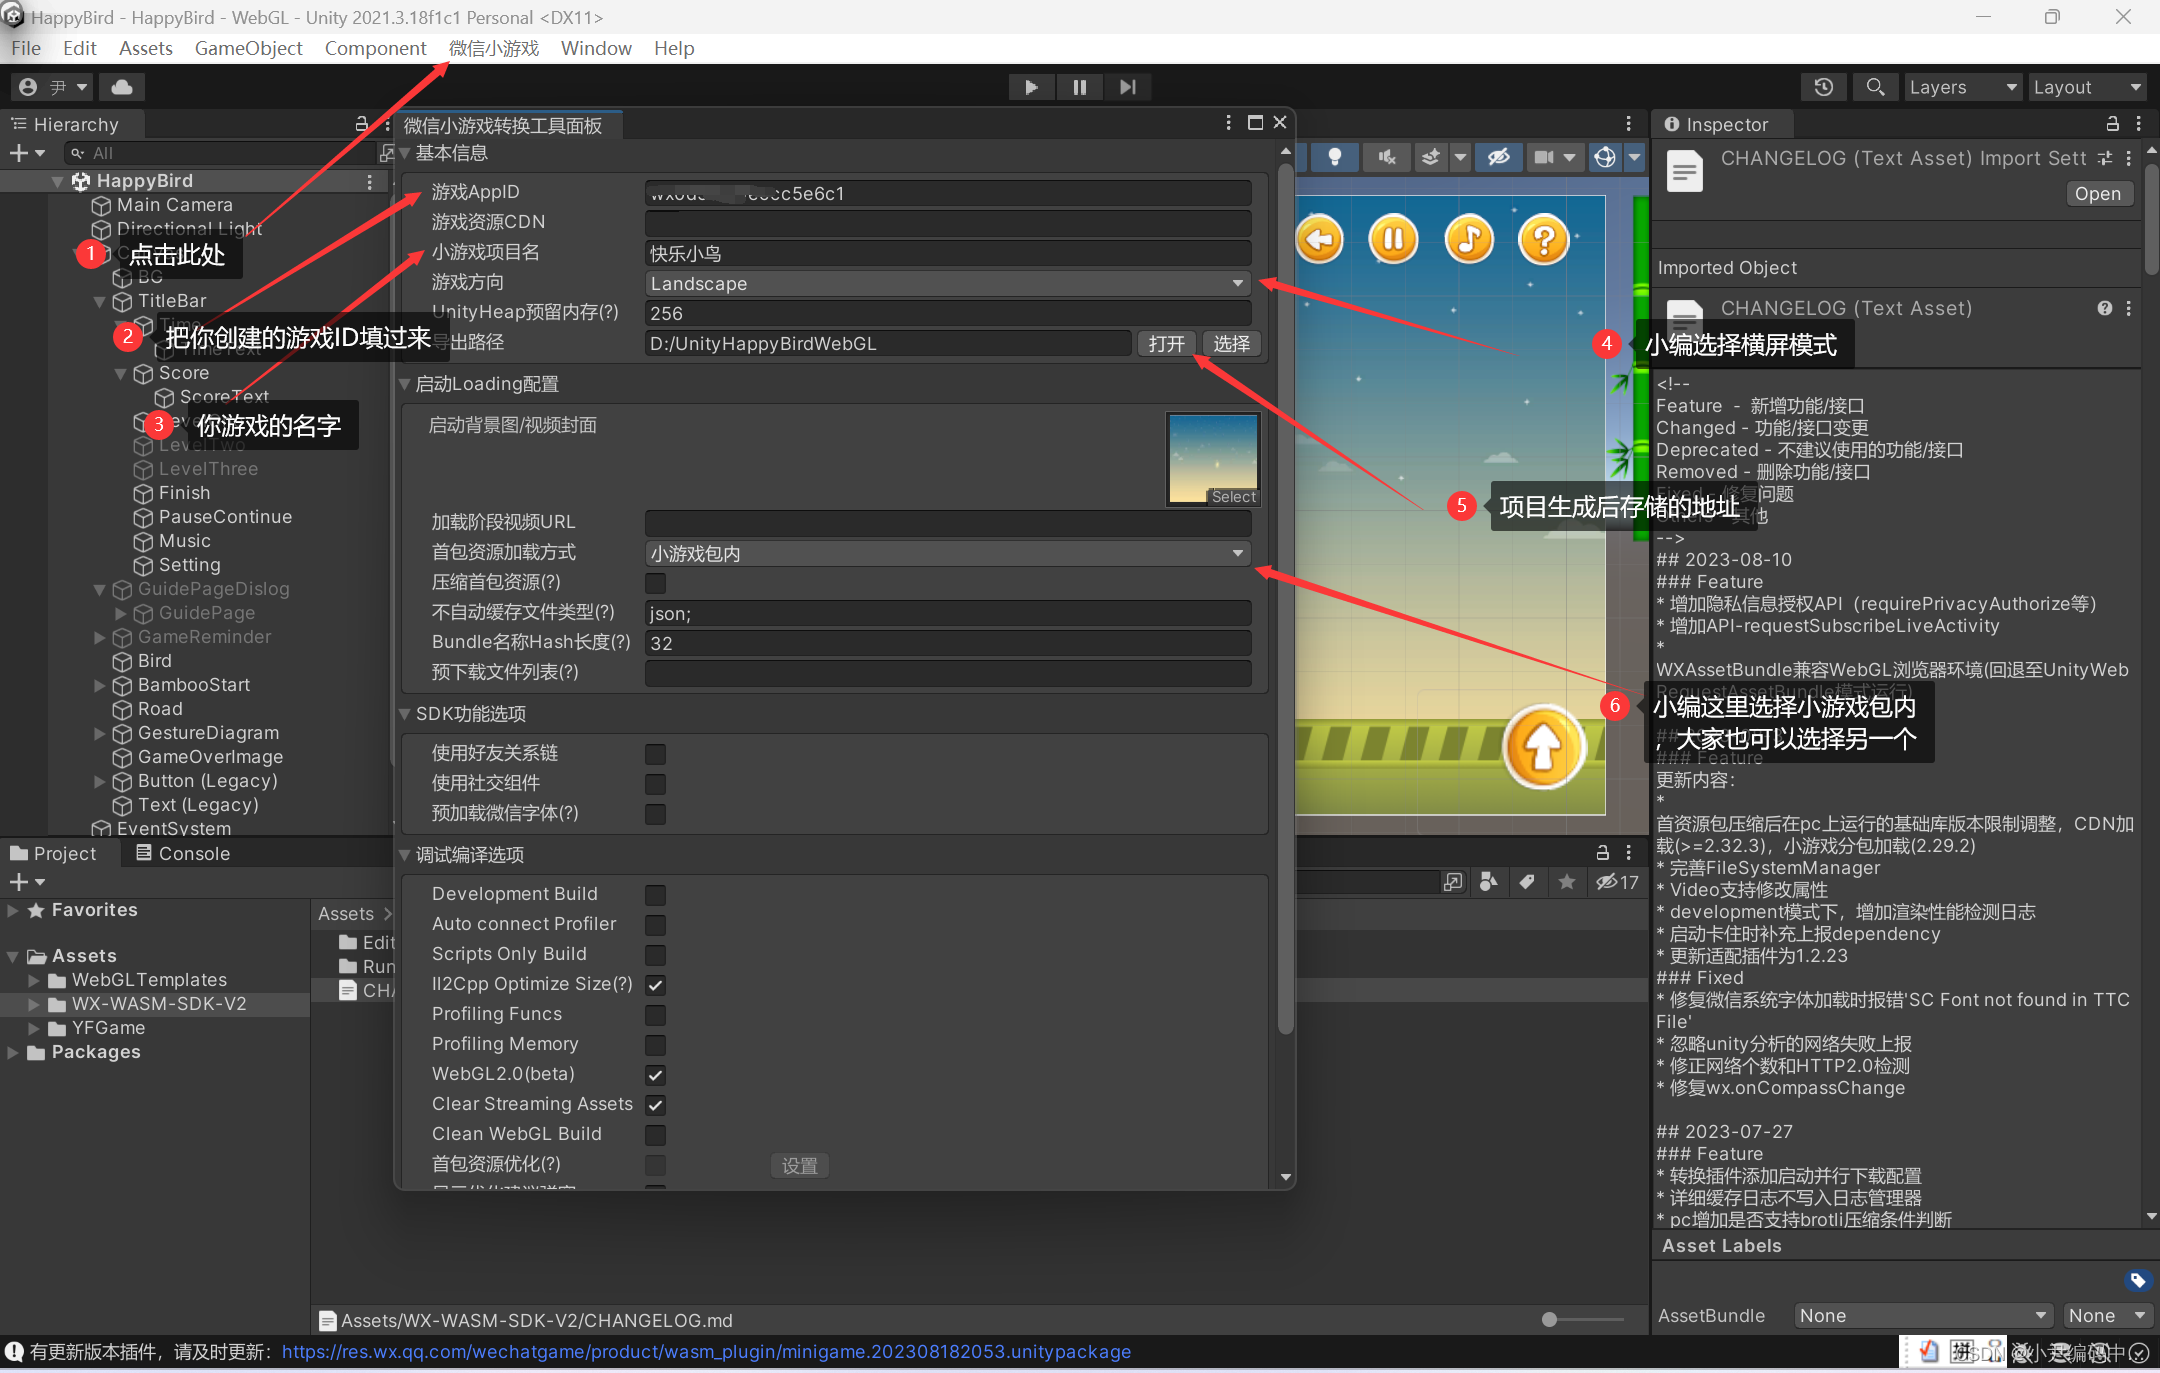Open the Component menu
The height and width of the screenshot is (1373, 2160).
pyautogui.click(x=375, y=48)
